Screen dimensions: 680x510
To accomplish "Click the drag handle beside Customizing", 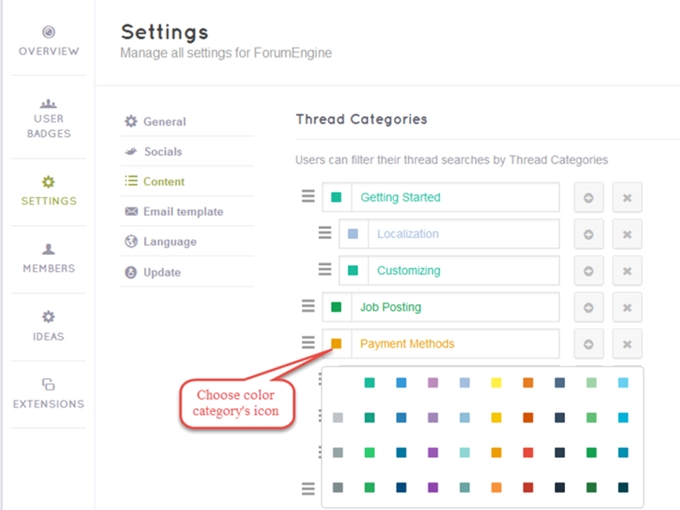I will click(x=324, y=270).
